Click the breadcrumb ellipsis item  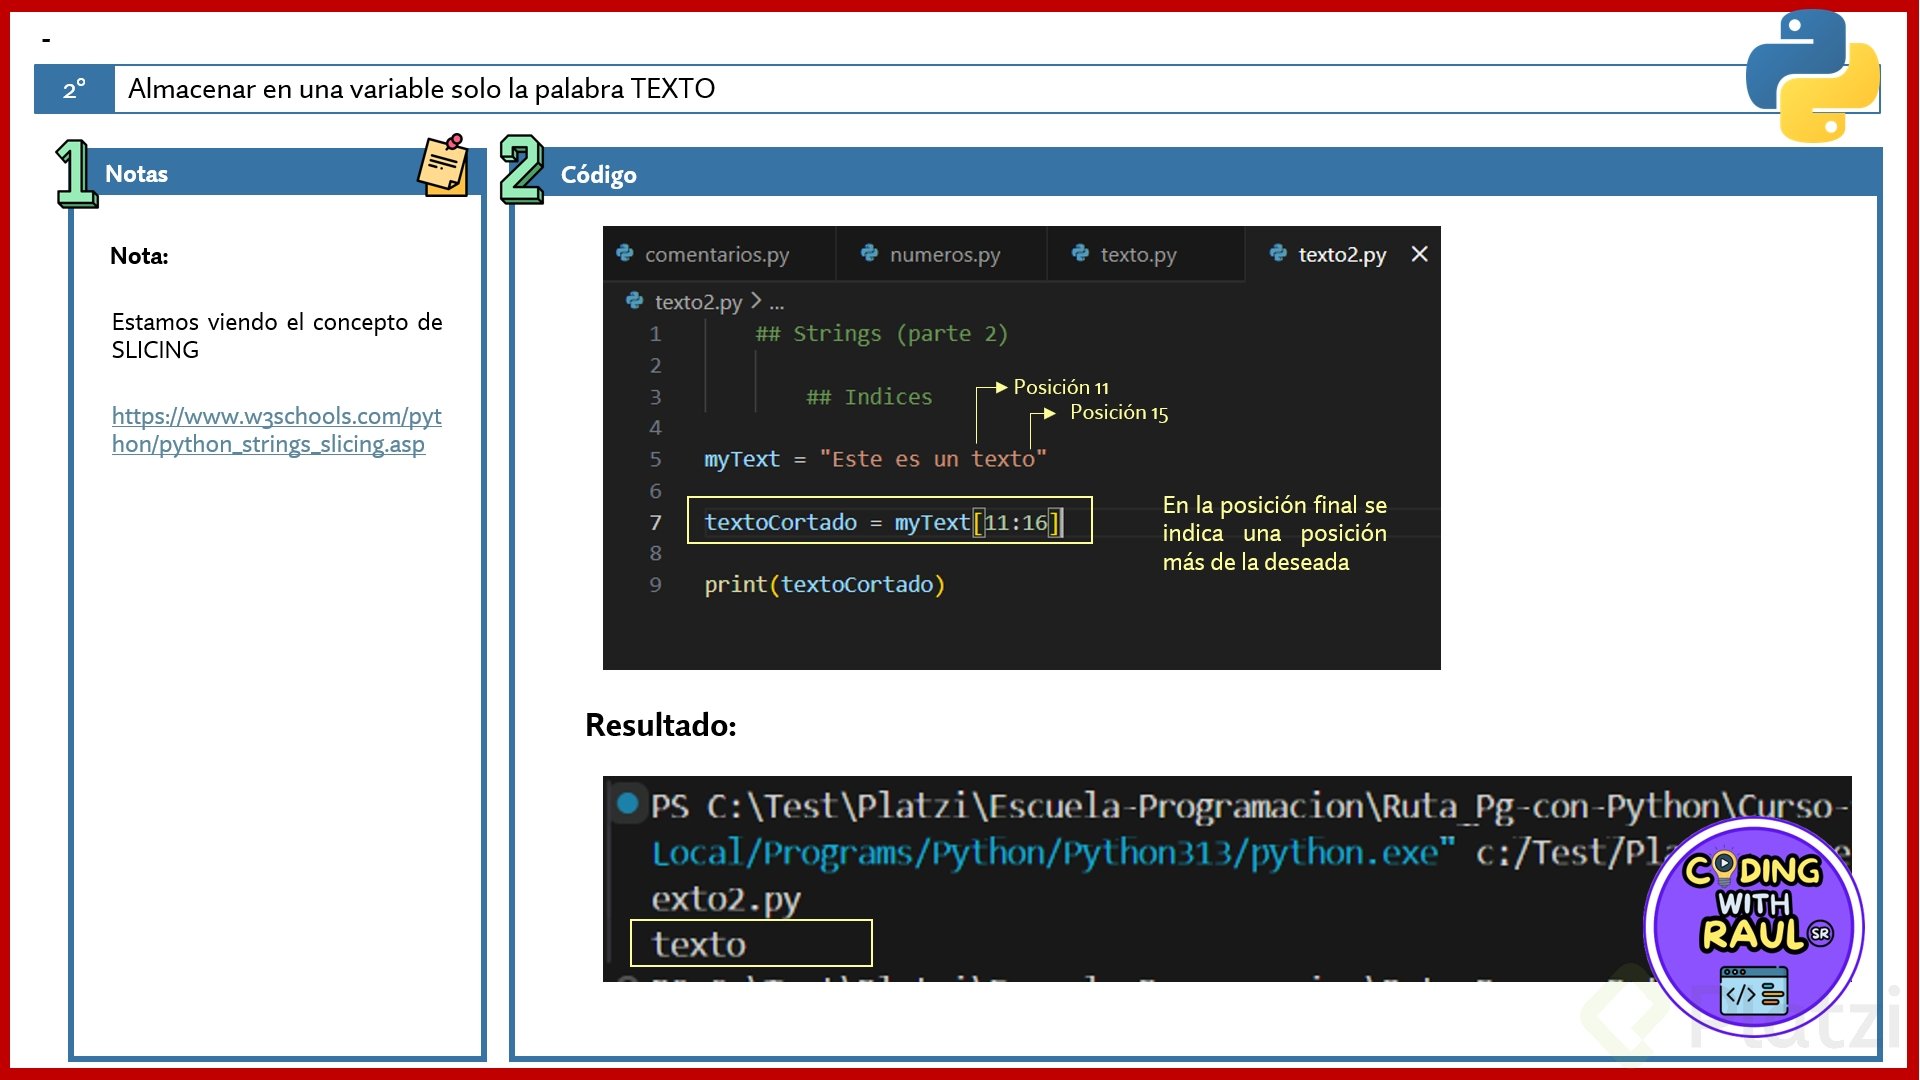pyautogui.click(x=777, y=302)
